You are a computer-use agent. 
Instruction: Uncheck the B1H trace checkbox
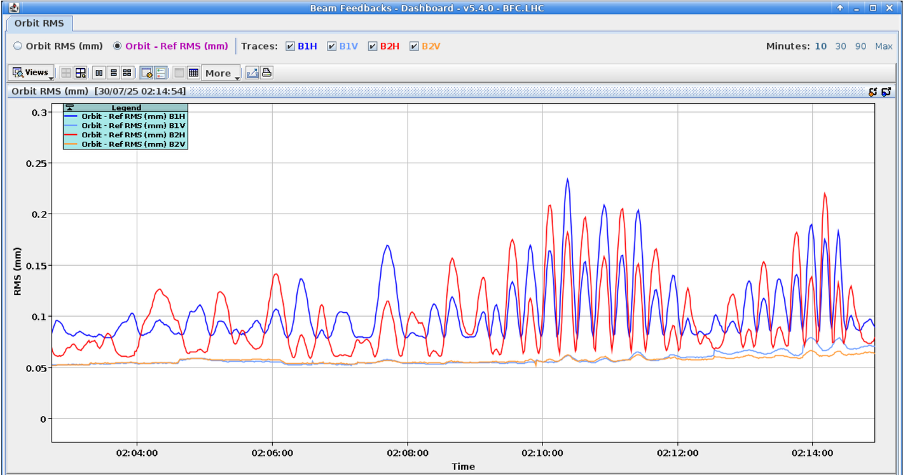(x=290, y=46)
